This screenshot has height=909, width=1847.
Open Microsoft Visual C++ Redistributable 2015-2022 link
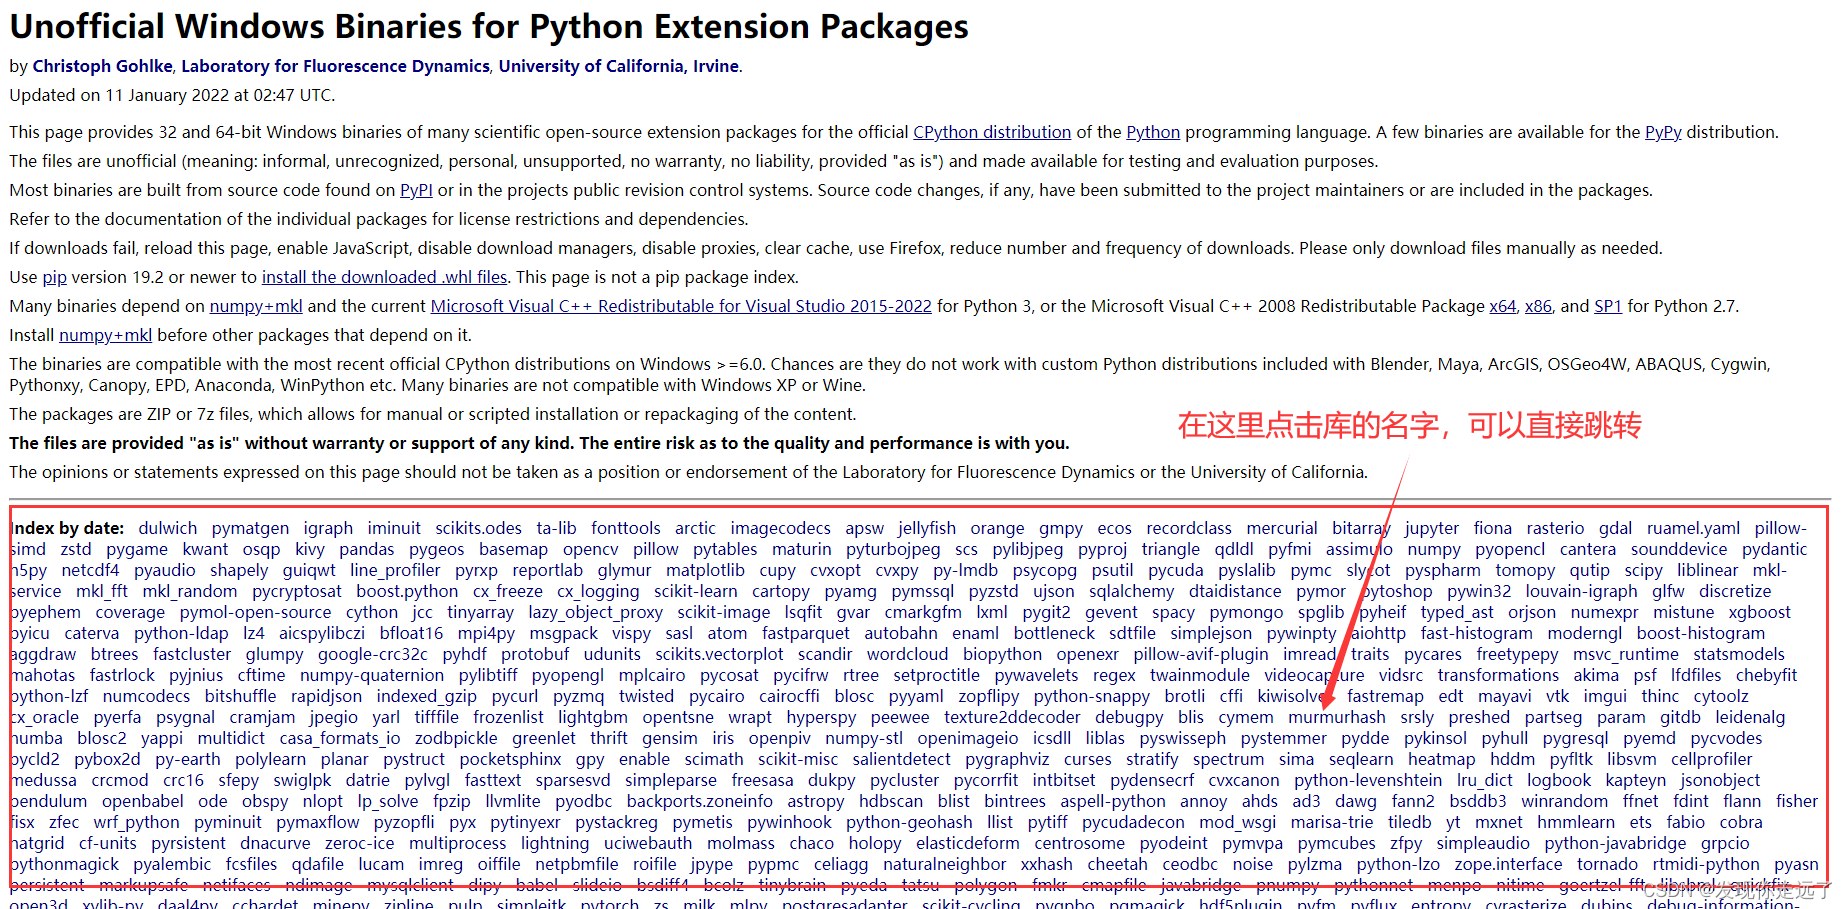coord(681,306)
